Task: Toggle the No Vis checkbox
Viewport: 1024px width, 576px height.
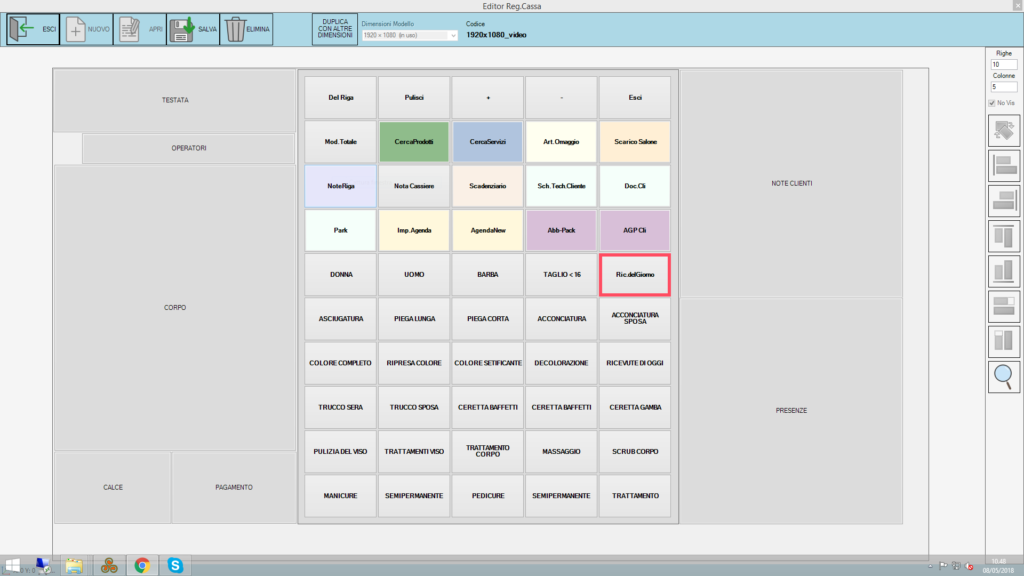Action: coord(992,103)
